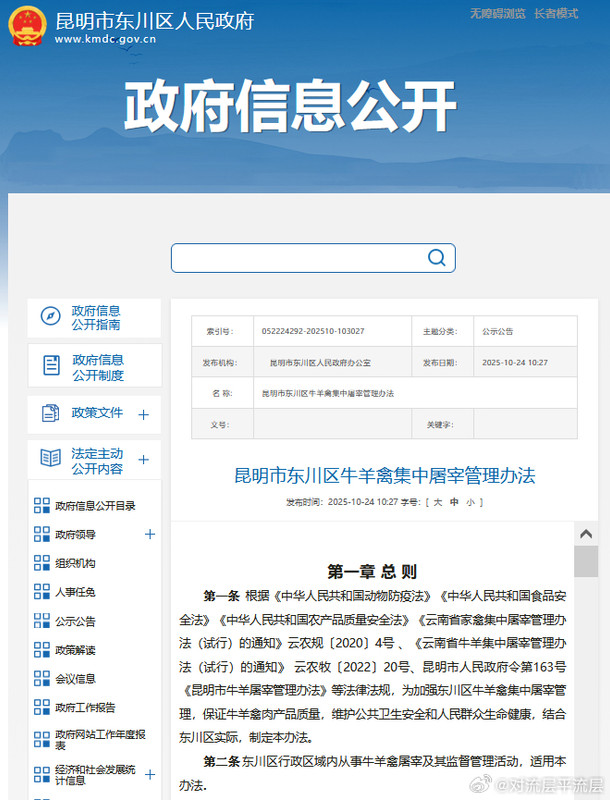
Task: Click the document icon beside 政府信息公开制度
Action: [52, 365]
